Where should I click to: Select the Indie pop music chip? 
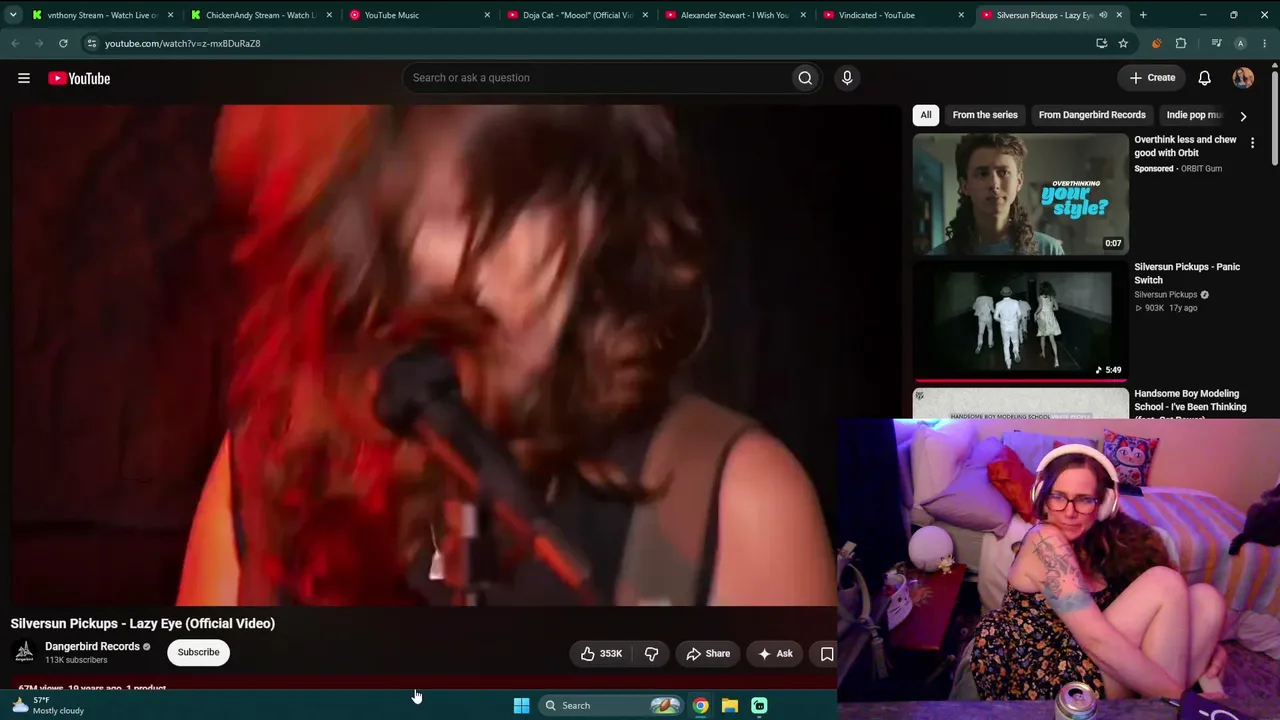1194,115
